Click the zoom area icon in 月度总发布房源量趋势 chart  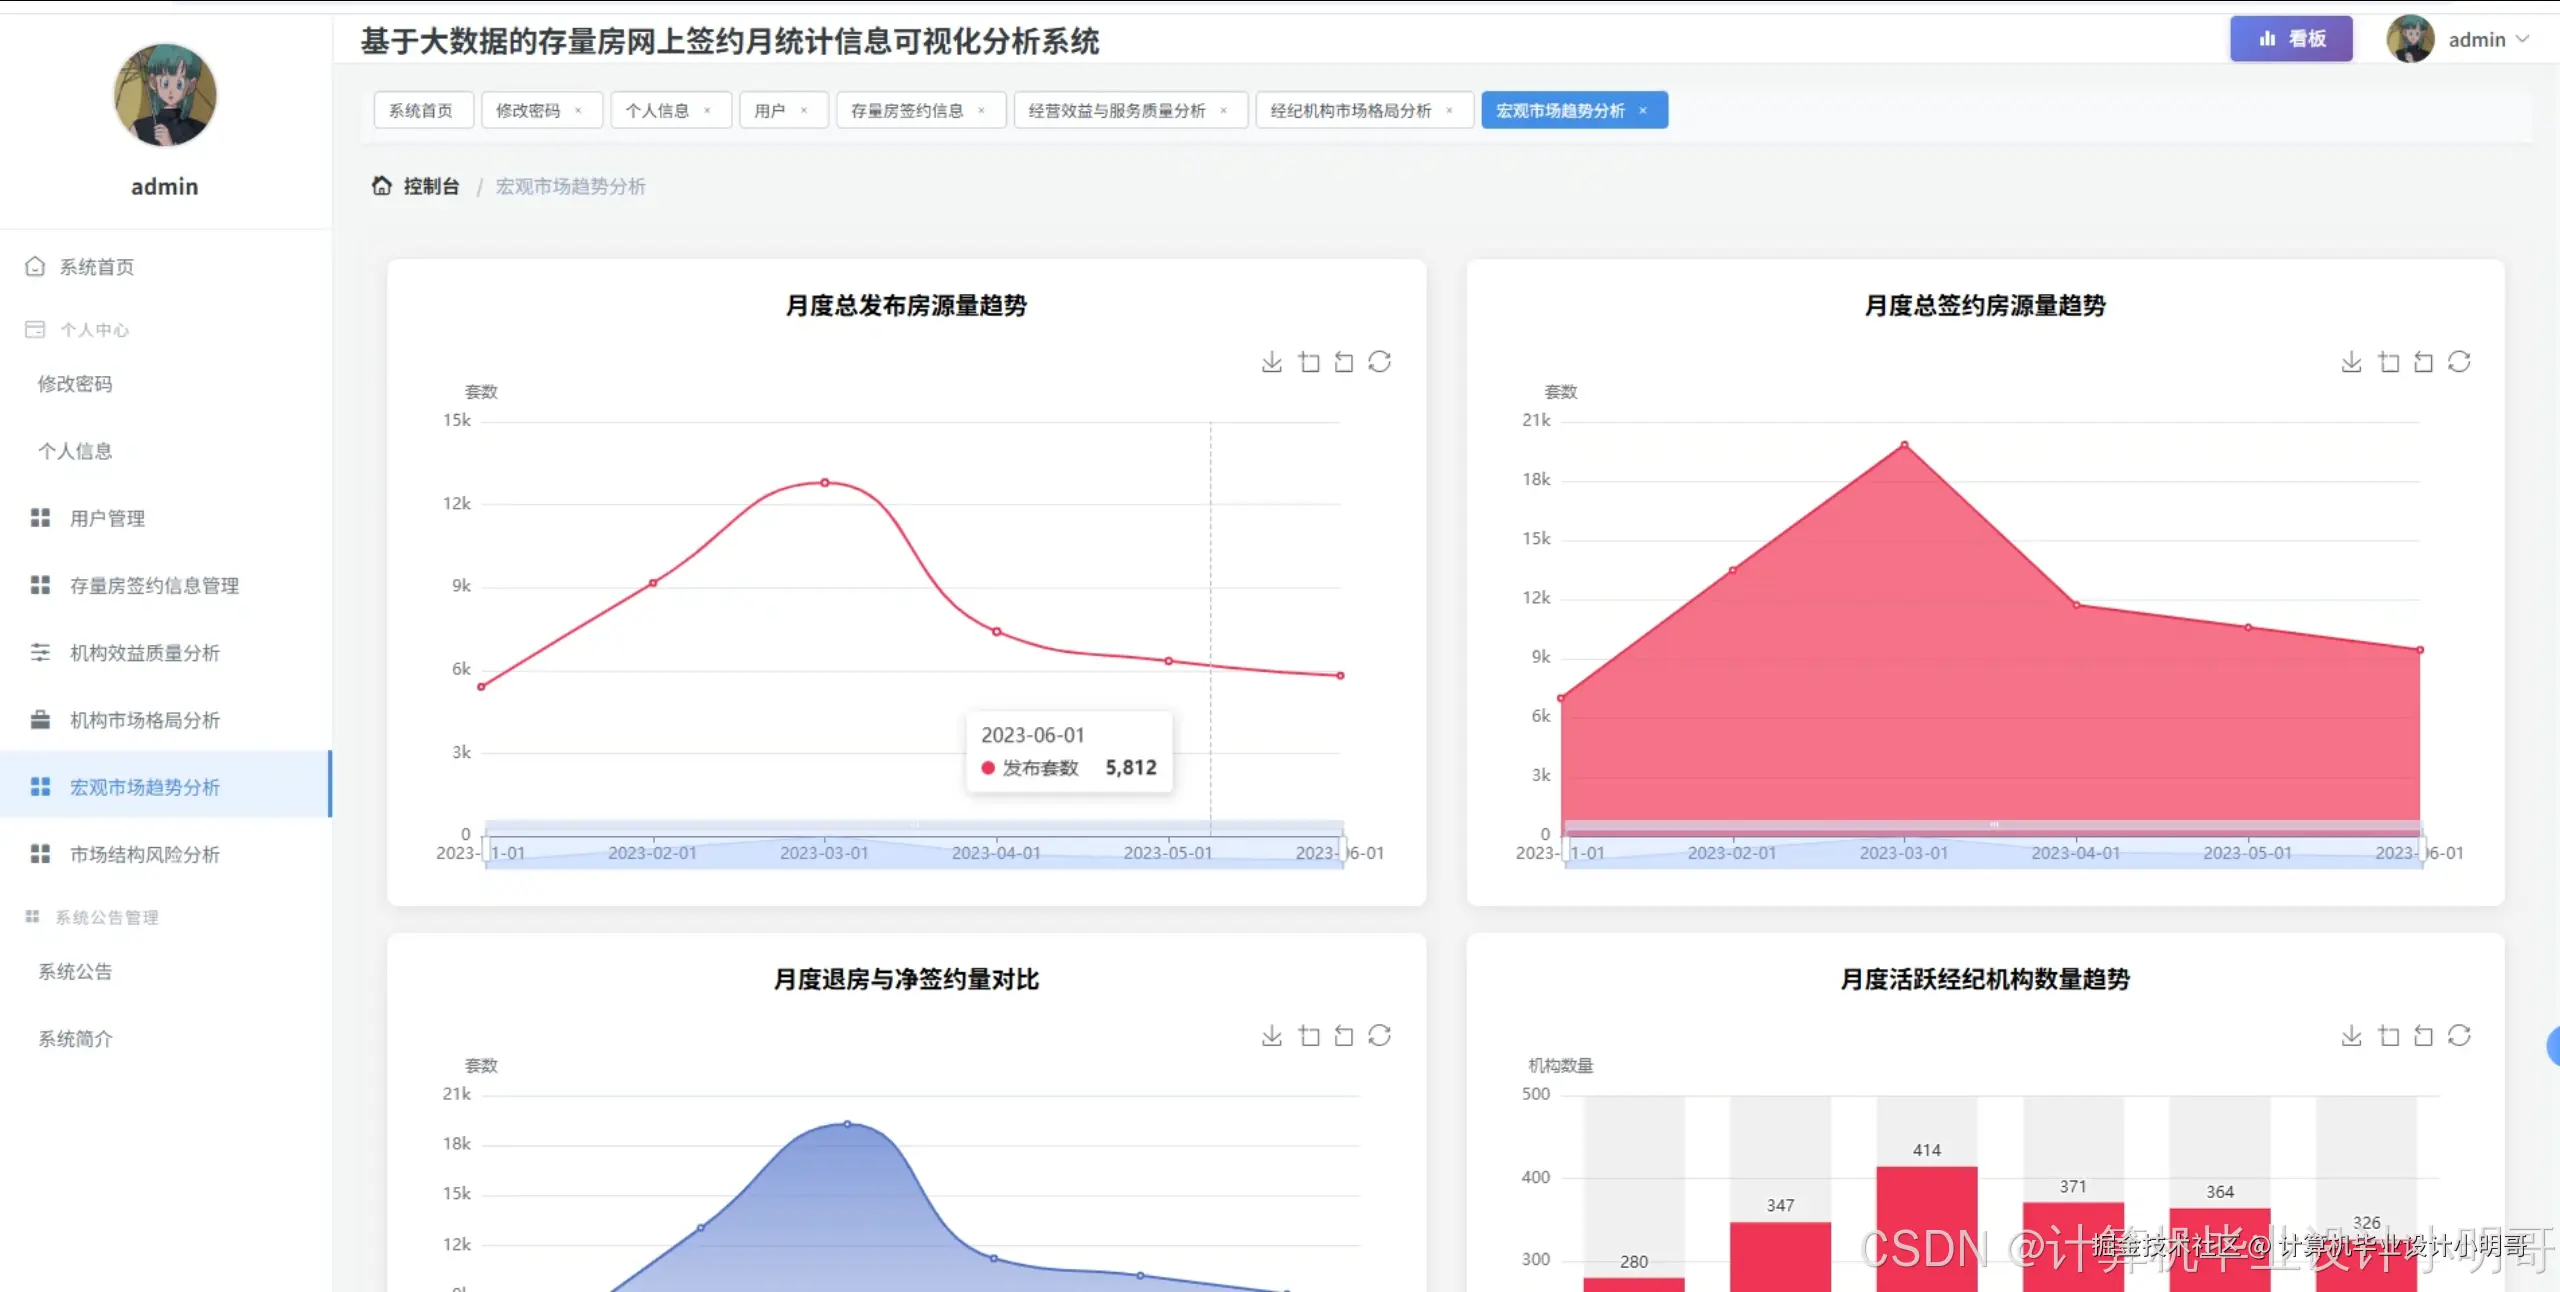[1309, 362]
